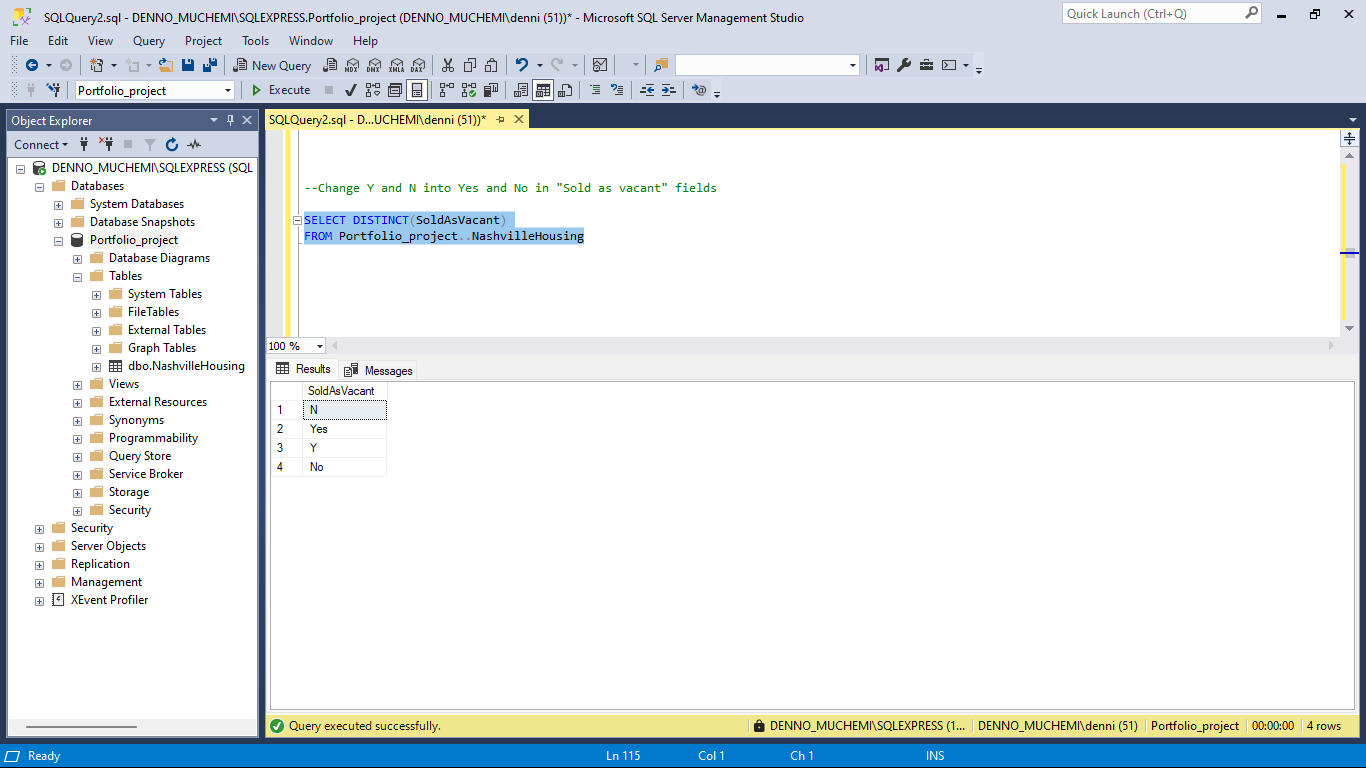Expand the Programmability folder node
Image resolution: width=1366 pixels, height=768 pixels.
click(77, 438)
